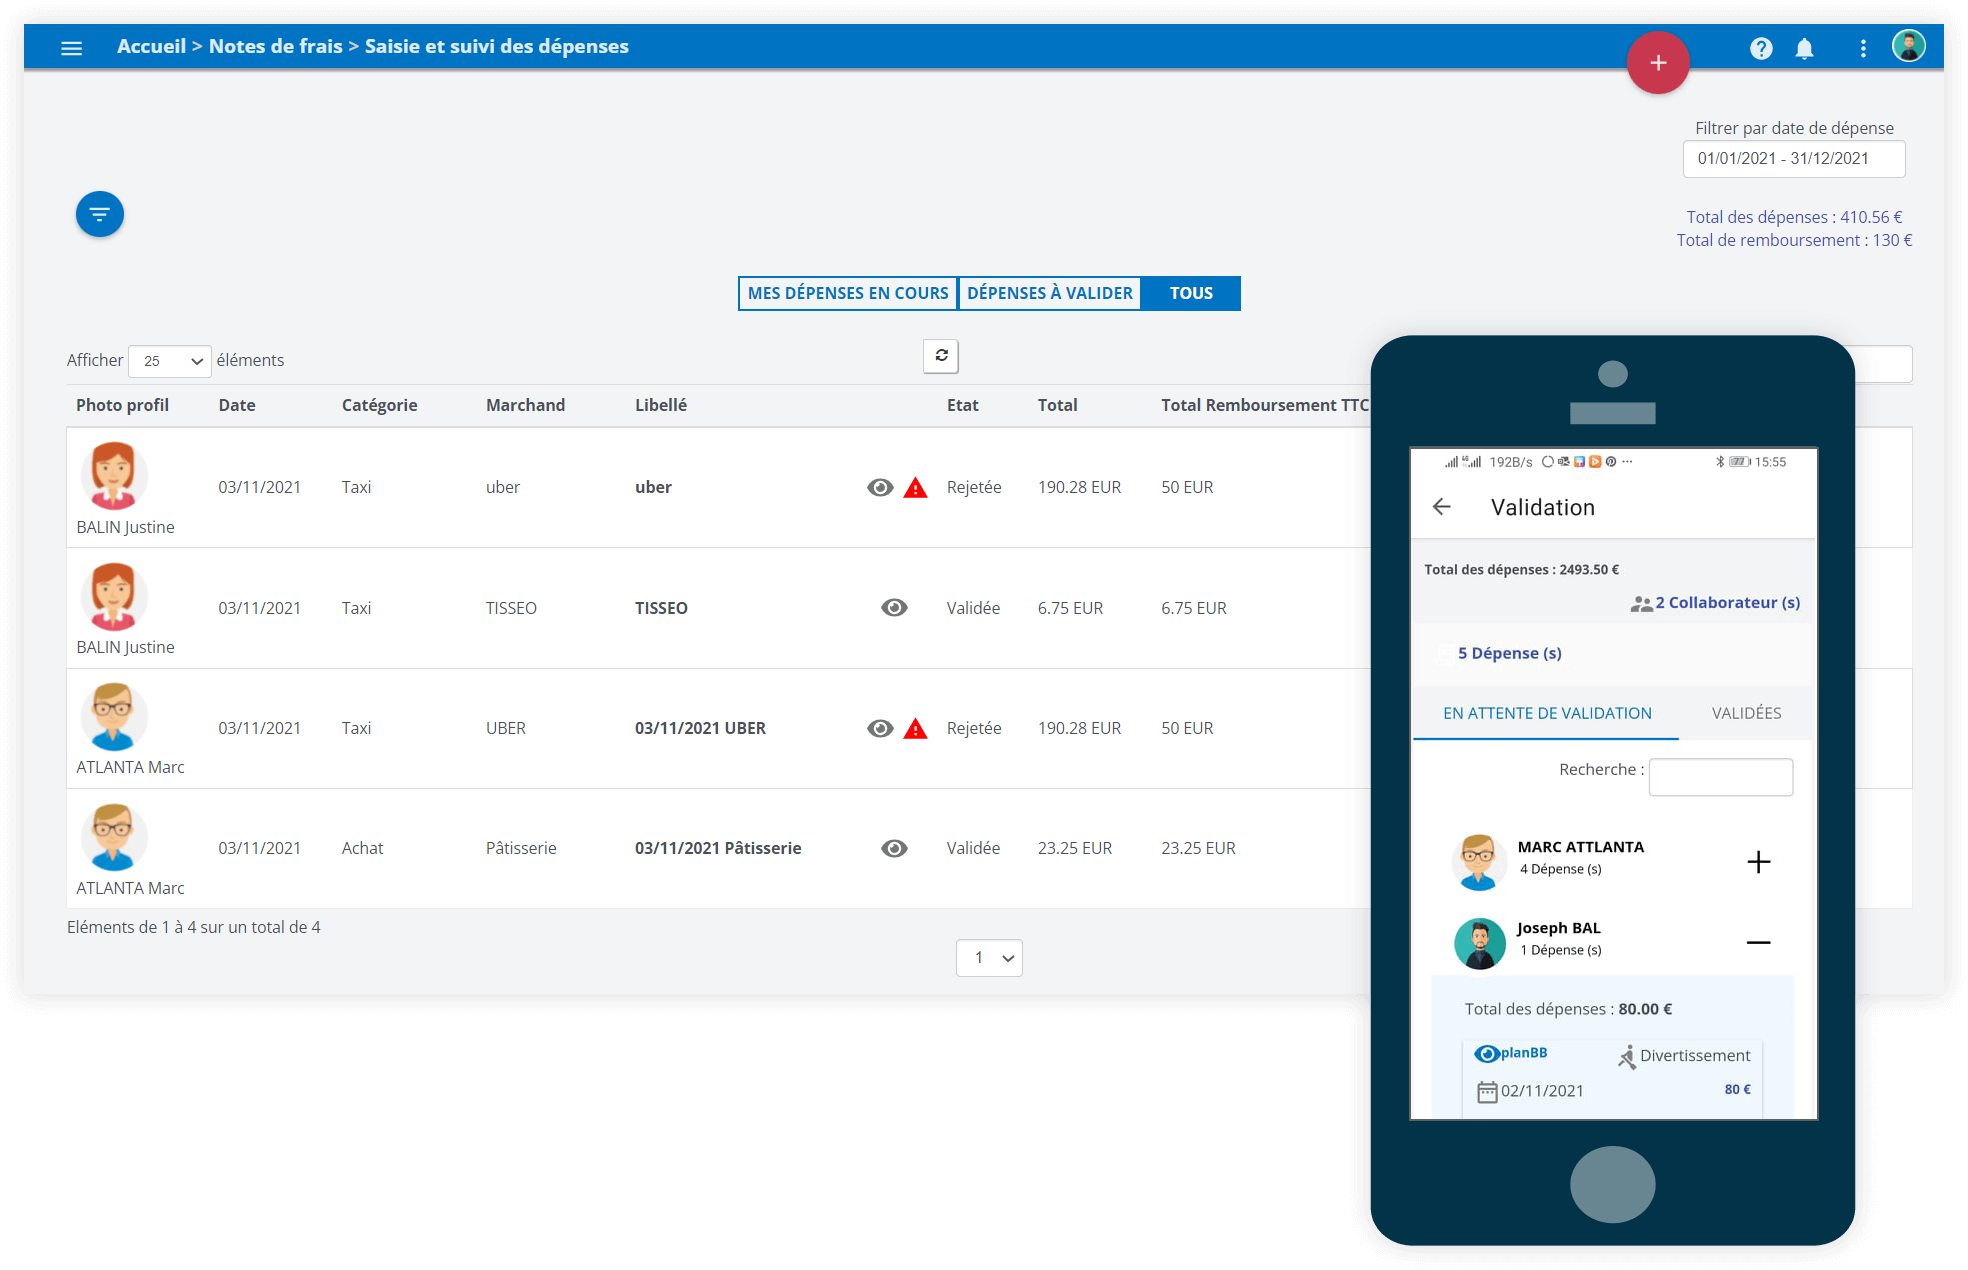The height and width of the screenshot is (1270, 1968).
Task: Click the bold 'uber' label cell
Action: [653, 487]
